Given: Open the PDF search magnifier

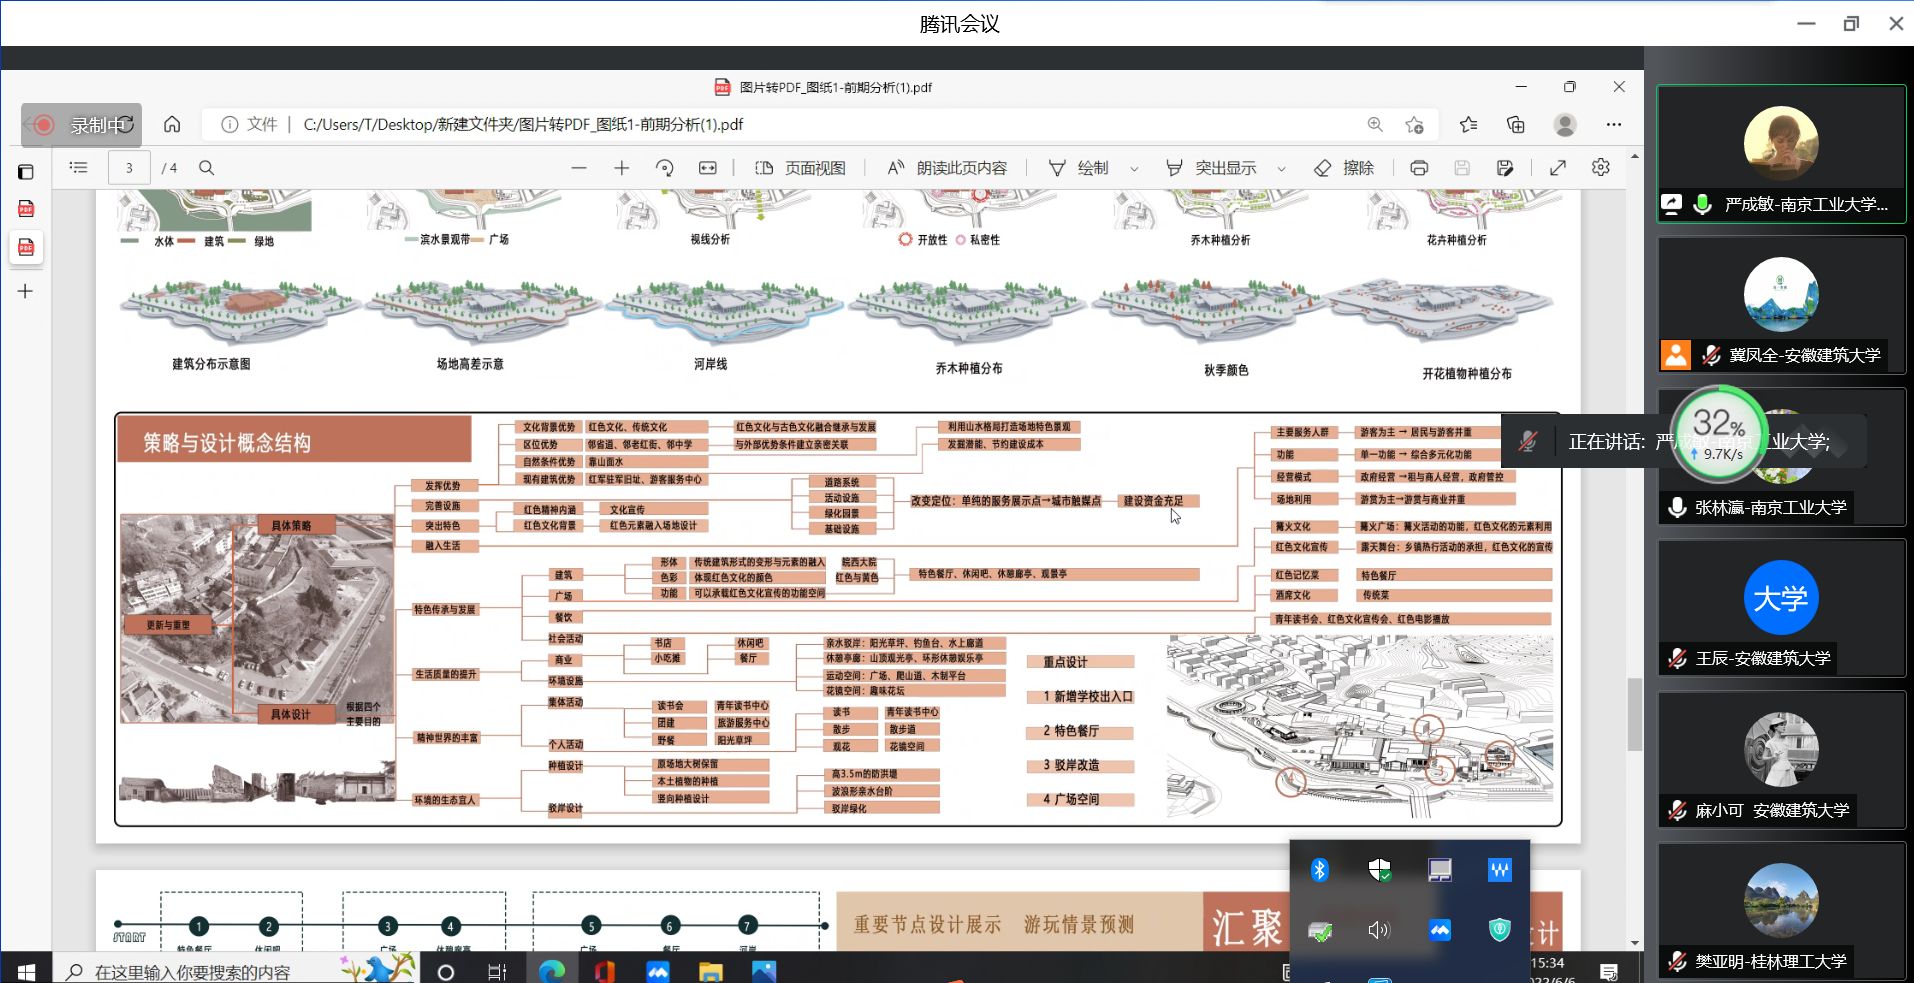Looking at the screenshot, I should tap(207, 168).
